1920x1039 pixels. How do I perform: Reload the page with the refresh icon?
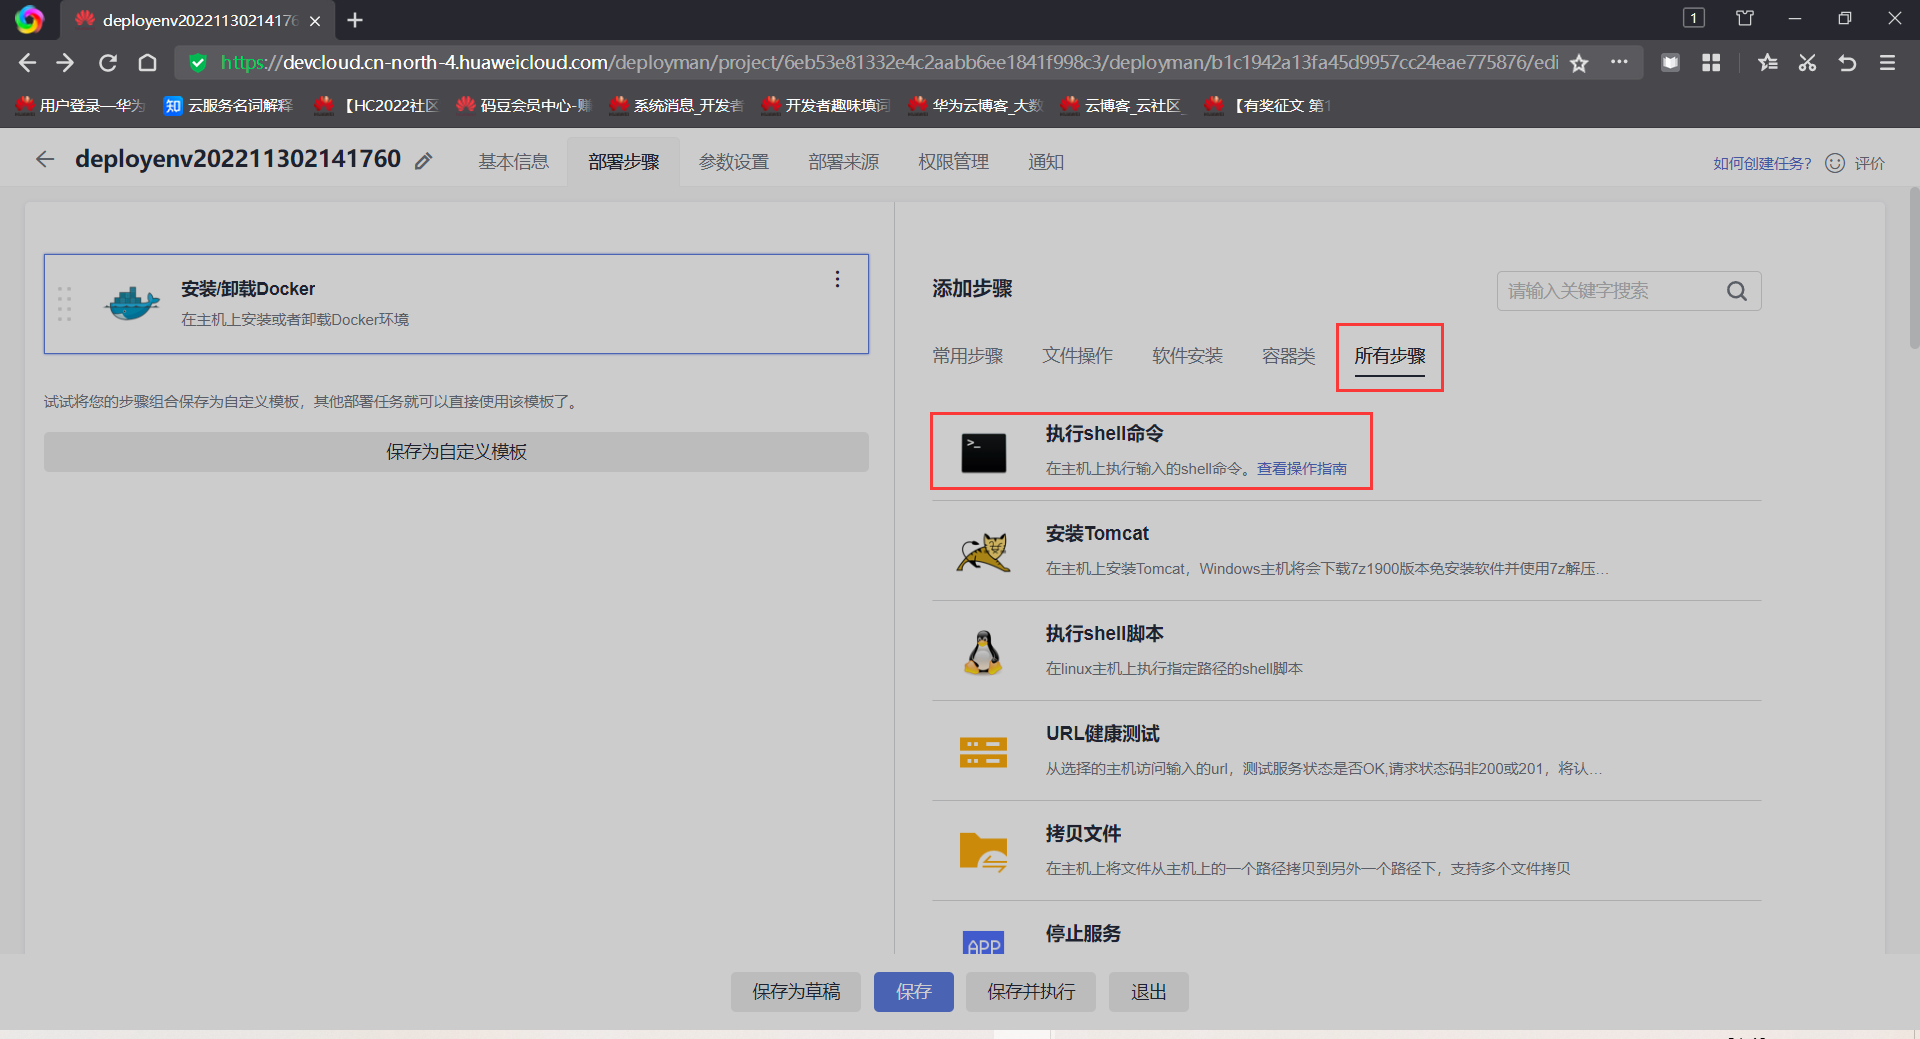tap(107, 63)
